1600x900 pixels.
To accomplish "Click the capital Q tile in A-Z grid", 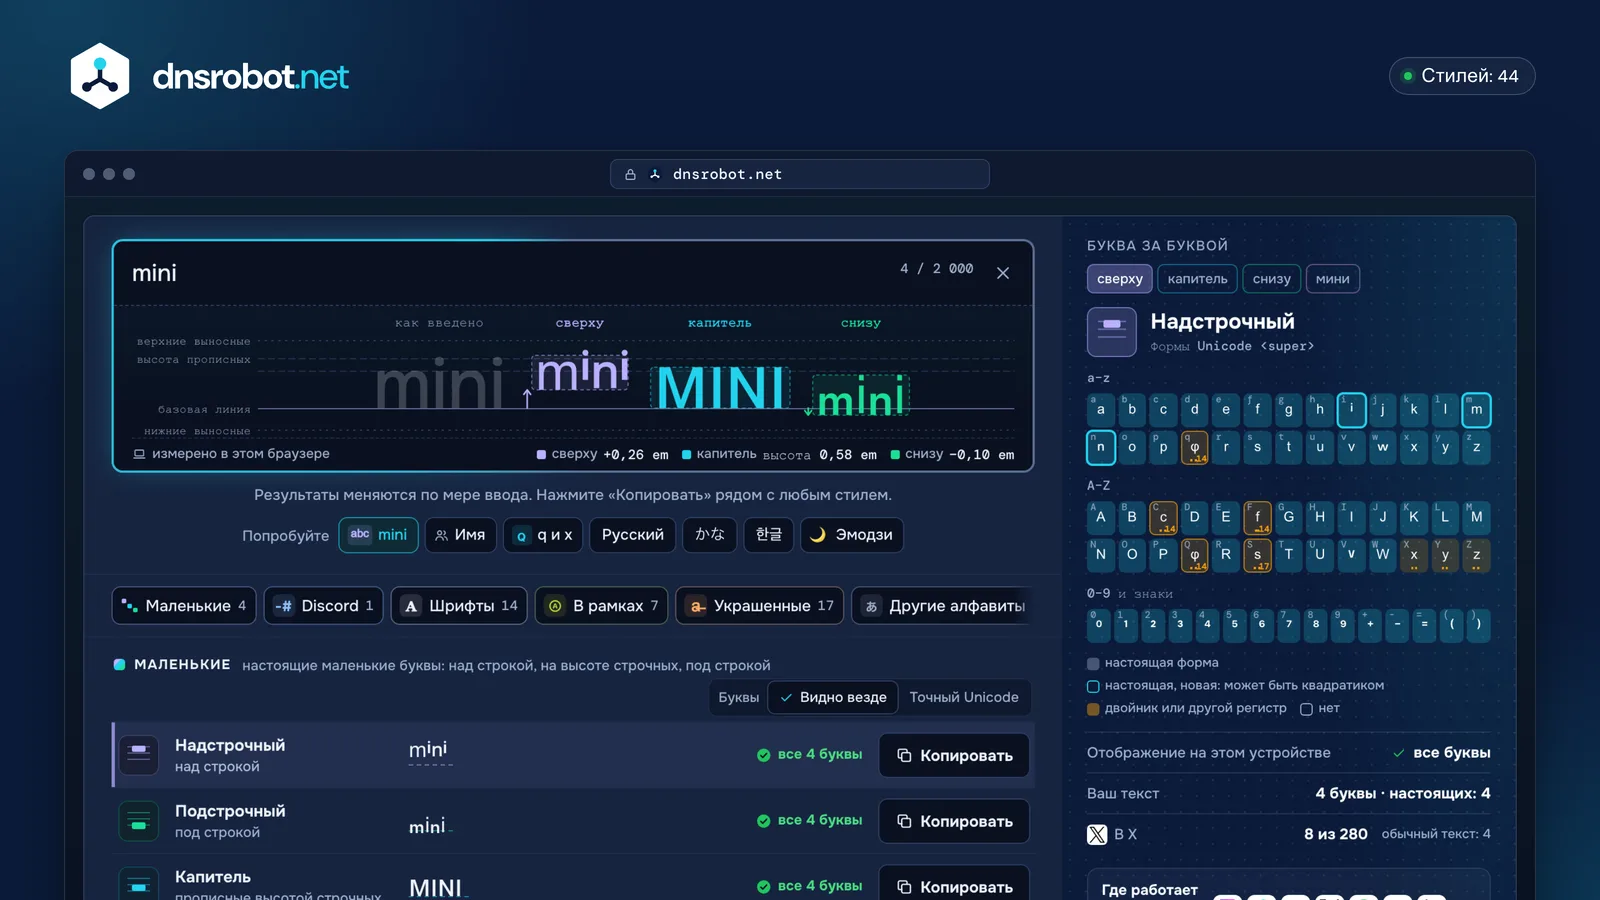I will pyautogui.click(x=1194, y=555).
